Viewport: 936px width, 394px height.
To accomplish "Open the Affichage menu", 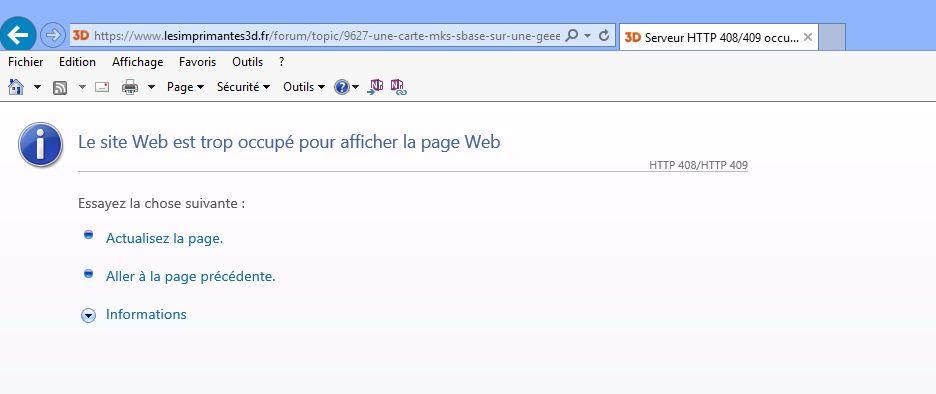I will click(137, 62).
